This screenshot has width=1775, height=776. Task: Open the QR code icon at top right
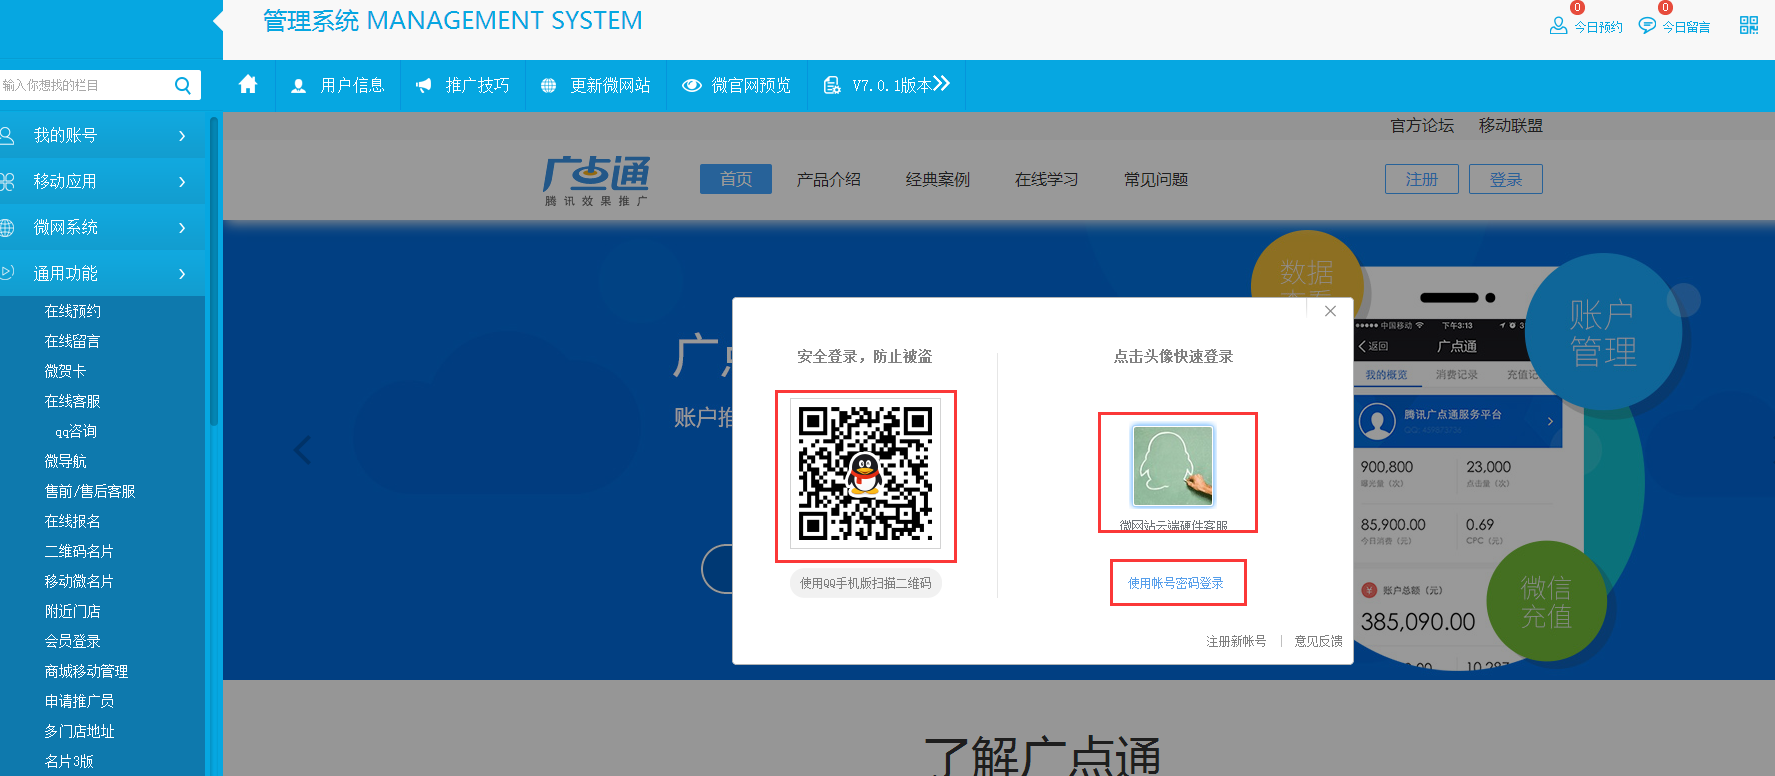coord(1749,25)
